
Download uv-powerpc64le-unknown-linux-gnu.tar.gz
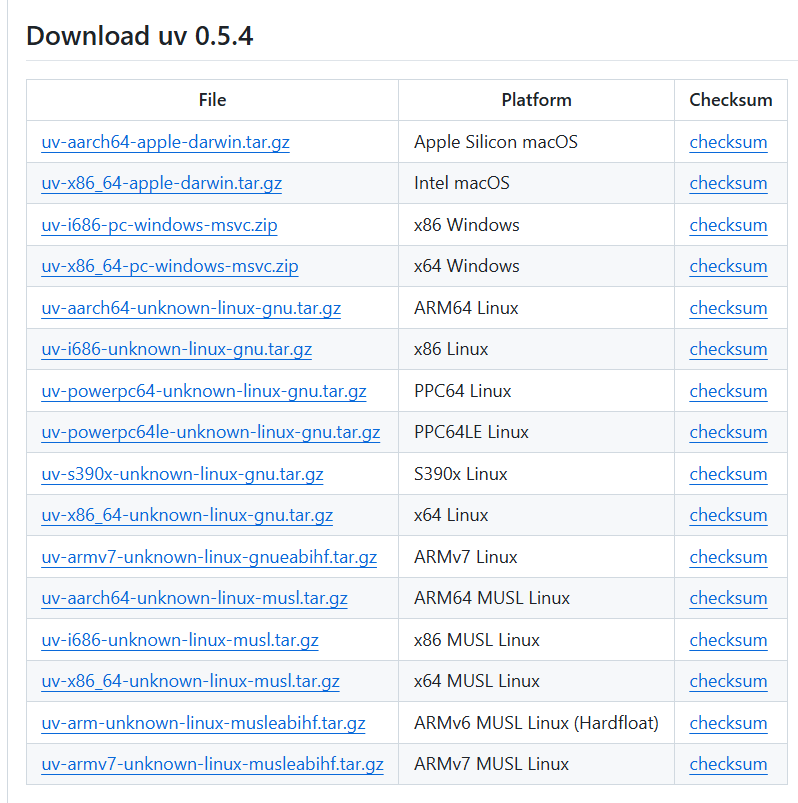pyautogui.click(x=203, y=432)
